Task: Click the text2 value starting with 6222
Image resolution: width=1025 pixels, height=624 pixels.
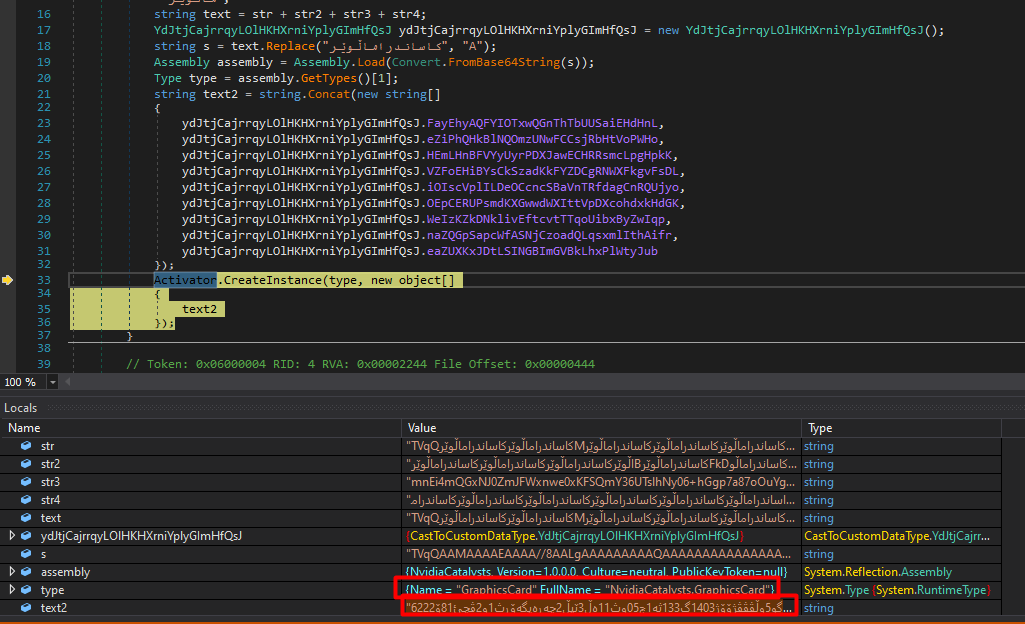Action: coord(599,608)
